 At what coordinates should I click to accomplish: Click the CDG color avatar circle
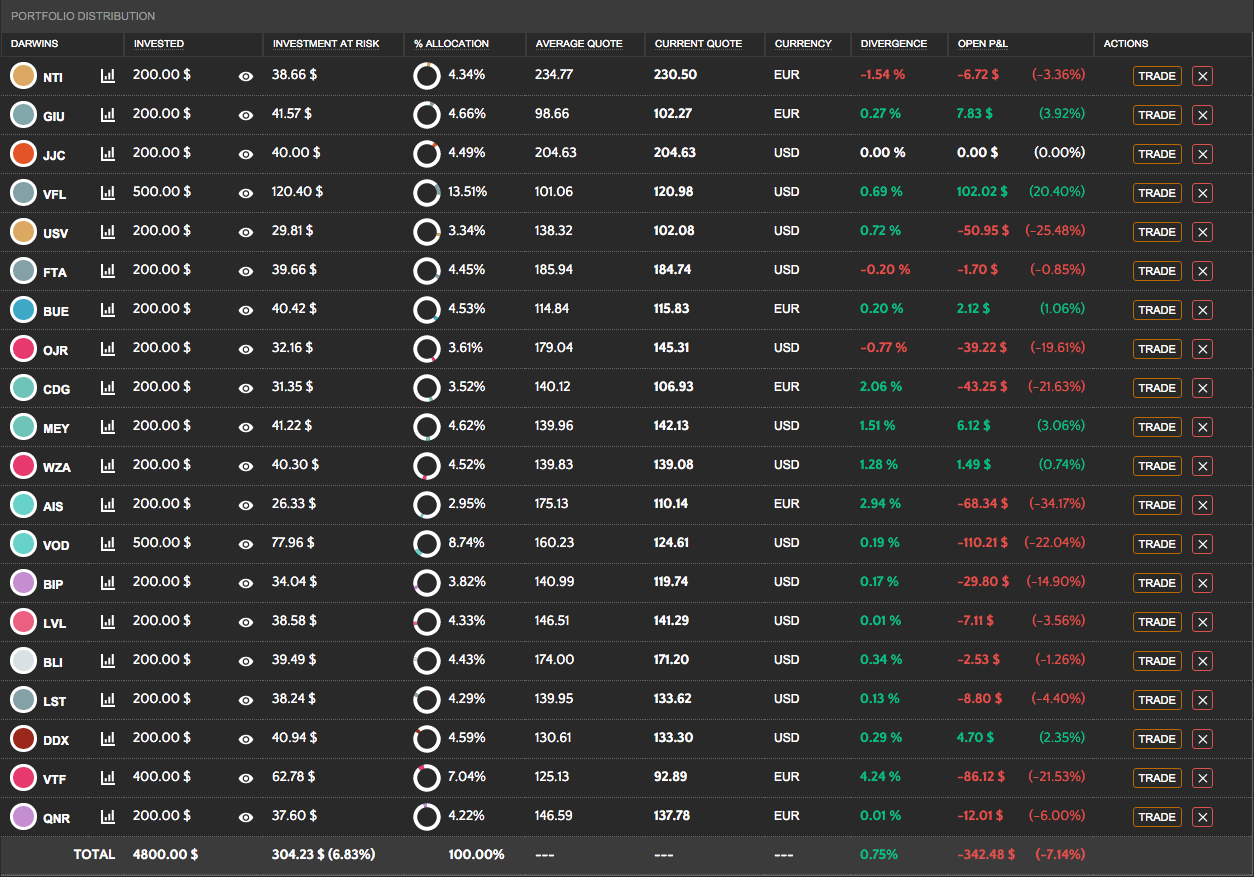(x=23, y=388)
